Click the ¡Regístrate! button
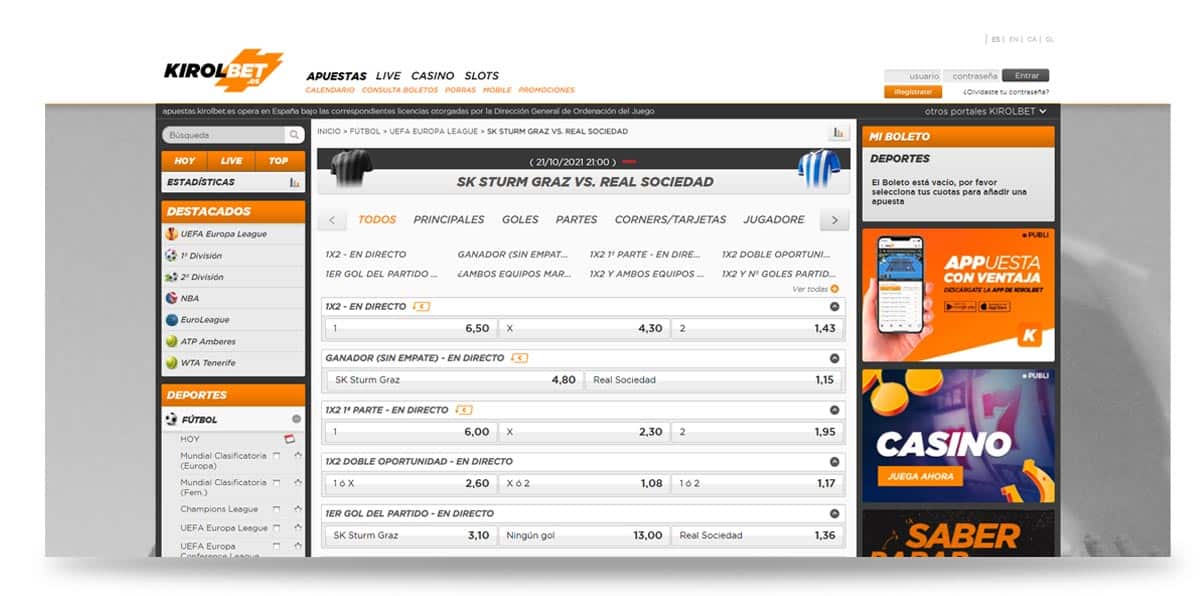This screenshot has height=596, width=1200. click(913, 92)
